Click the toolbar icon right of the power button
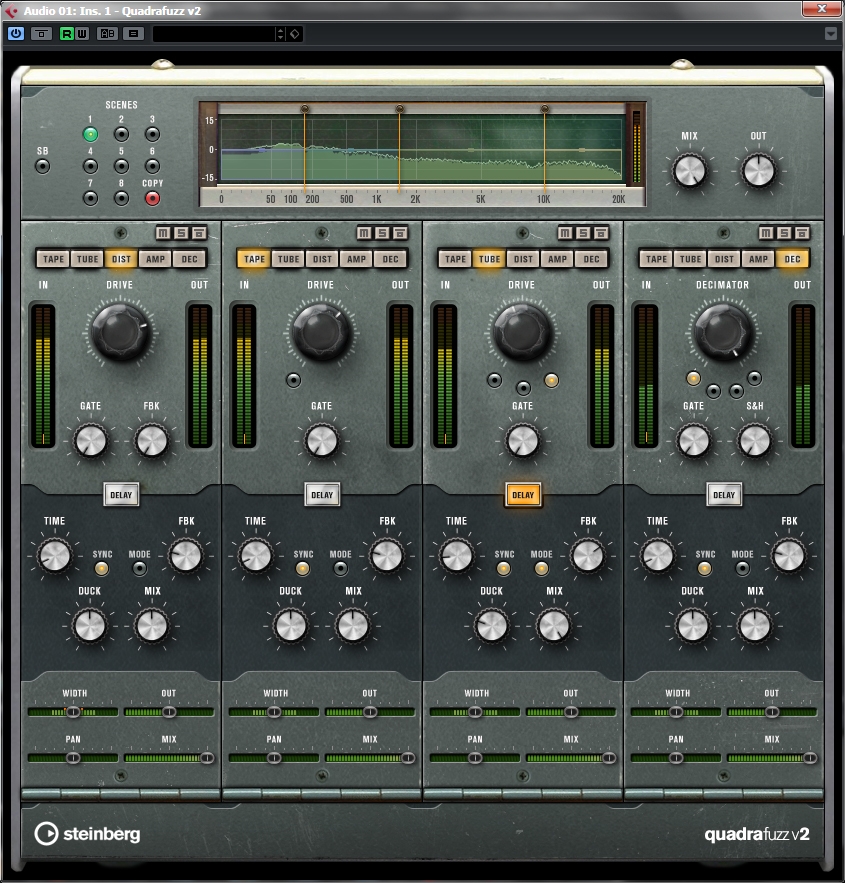Image resolution: width=845 pixels, height=883 pixels. [x=41, y=34]
